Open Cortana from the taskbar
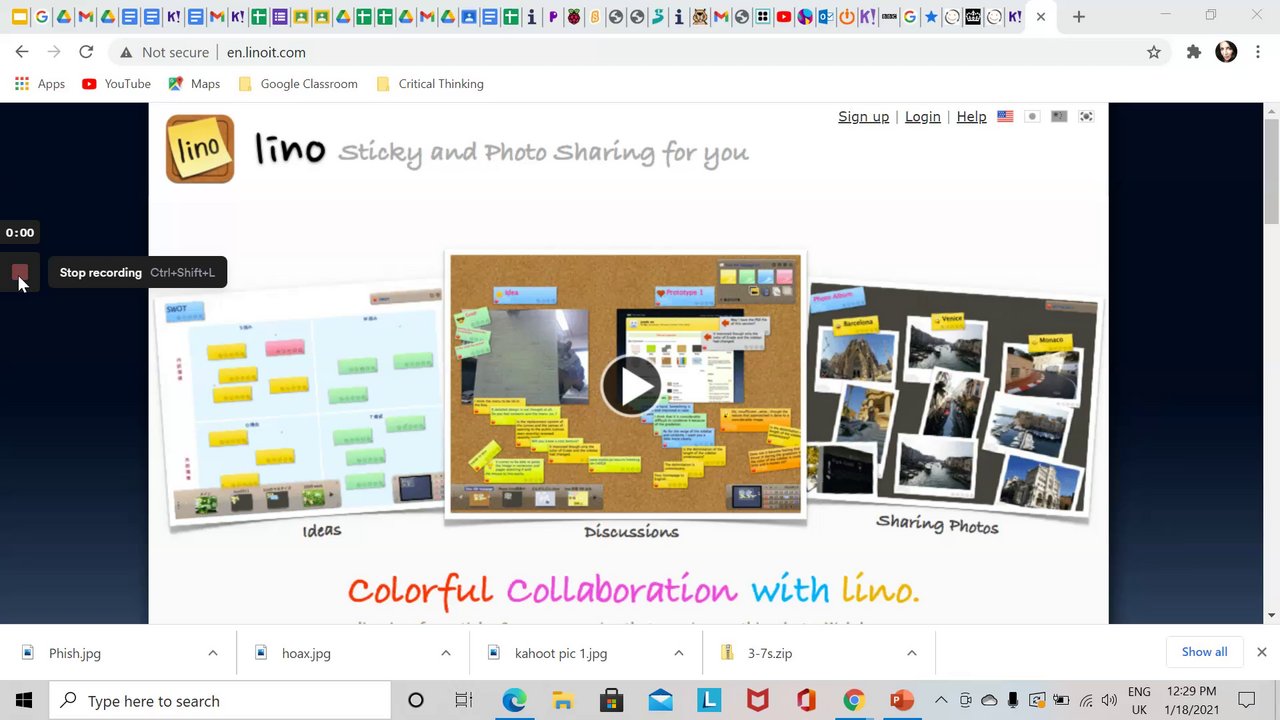The width and height of the screenshot is (1280, 720). point(416,701)
